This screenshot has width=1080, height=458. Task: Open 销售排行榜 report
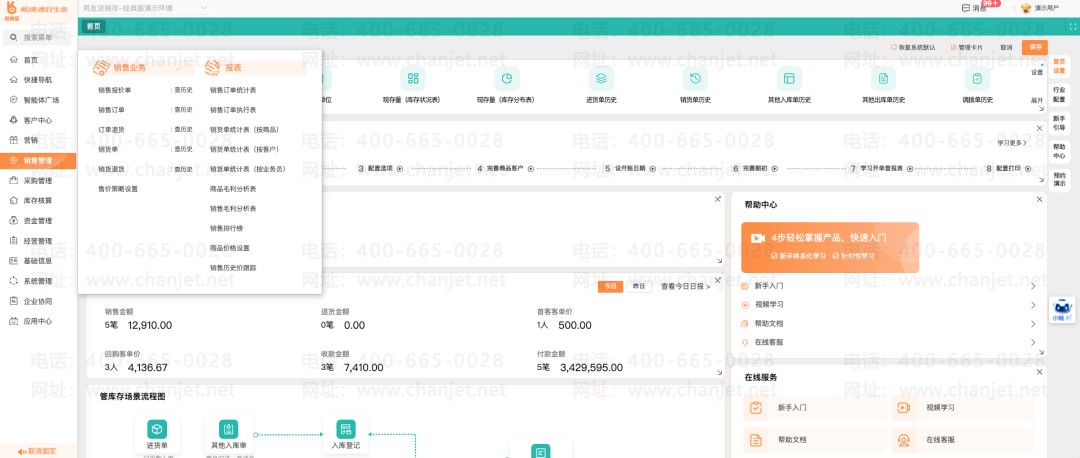pos(227,228)
